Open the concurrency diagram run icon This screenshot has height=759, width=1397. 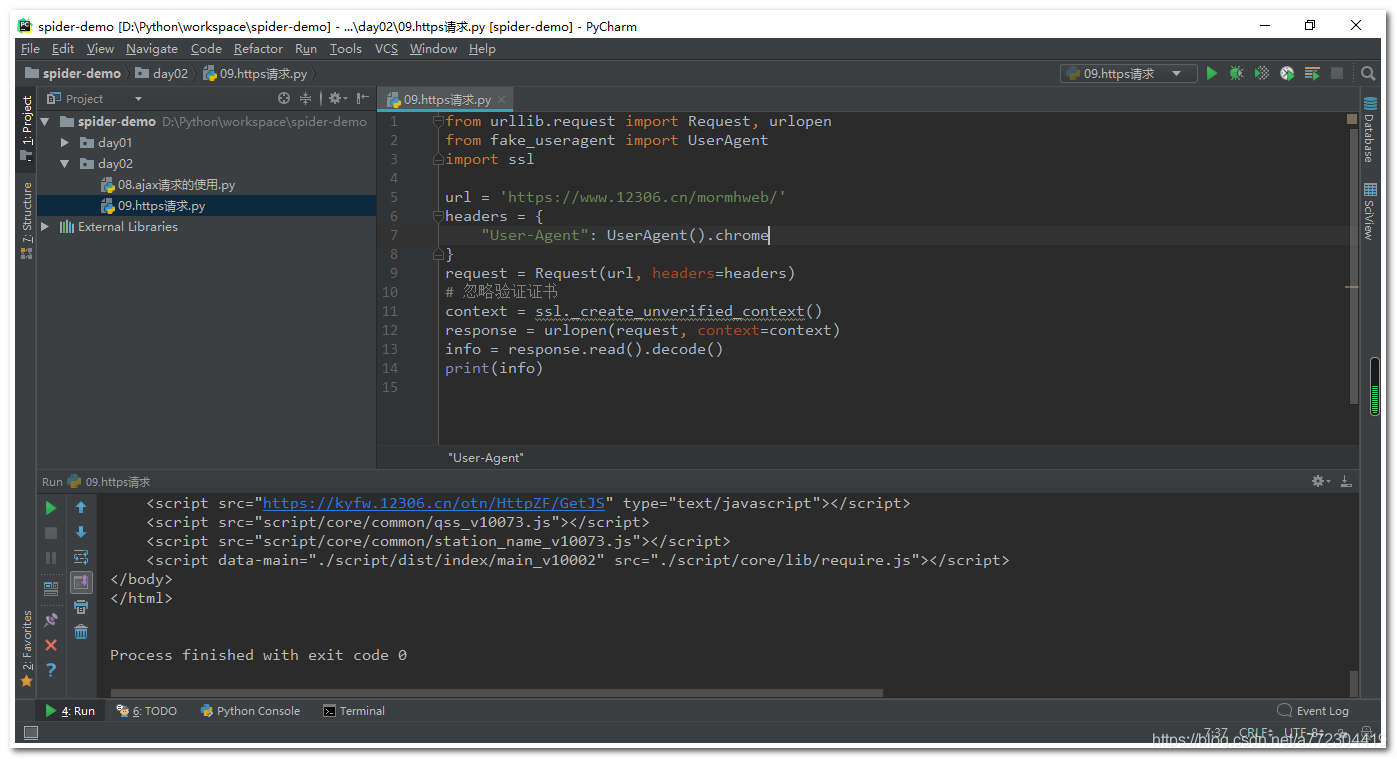click(x=1312, y=73)
